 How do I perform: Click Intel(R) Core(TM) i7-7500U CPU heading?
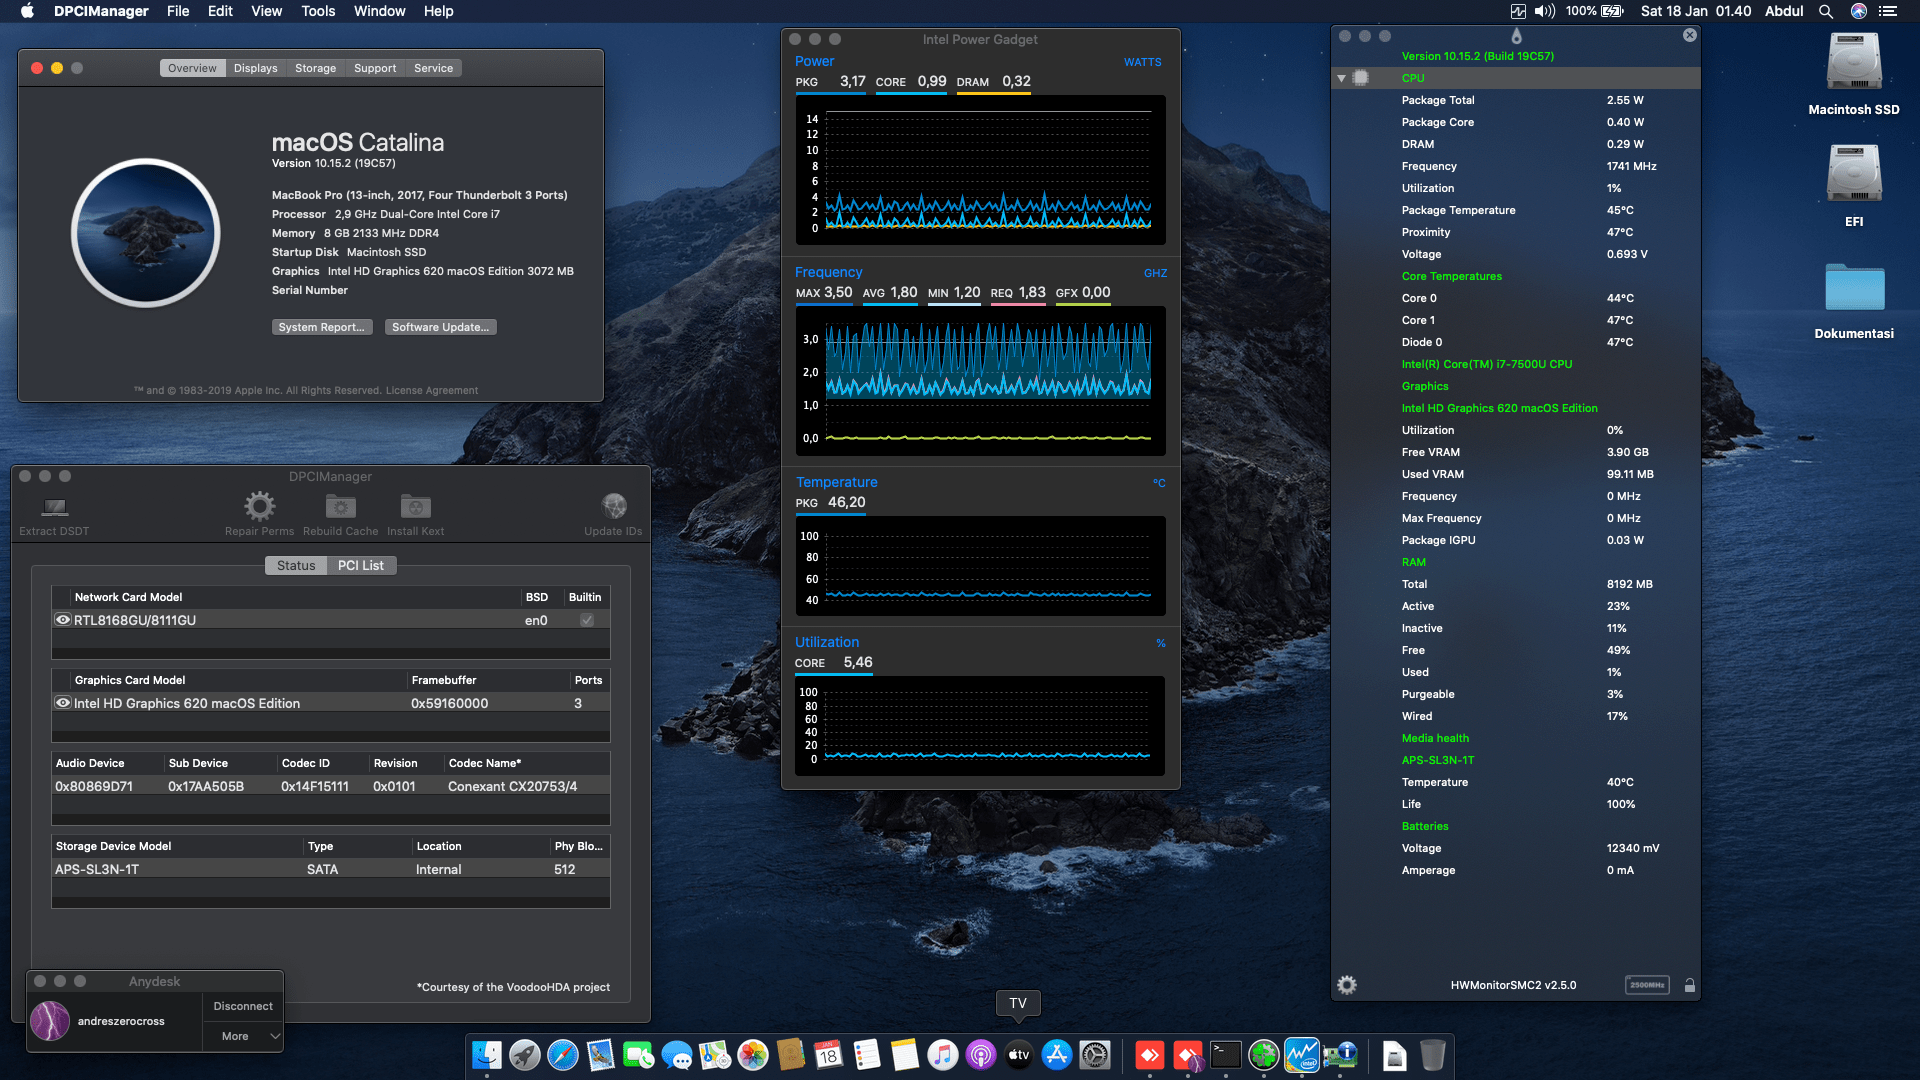click(1487, 364)
